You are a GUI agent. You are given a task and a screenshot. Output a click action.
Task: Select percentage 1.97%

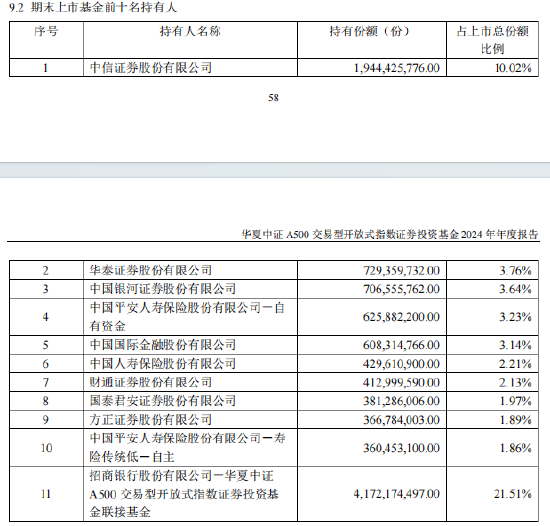pyautogui.click(x=516, y=401)
